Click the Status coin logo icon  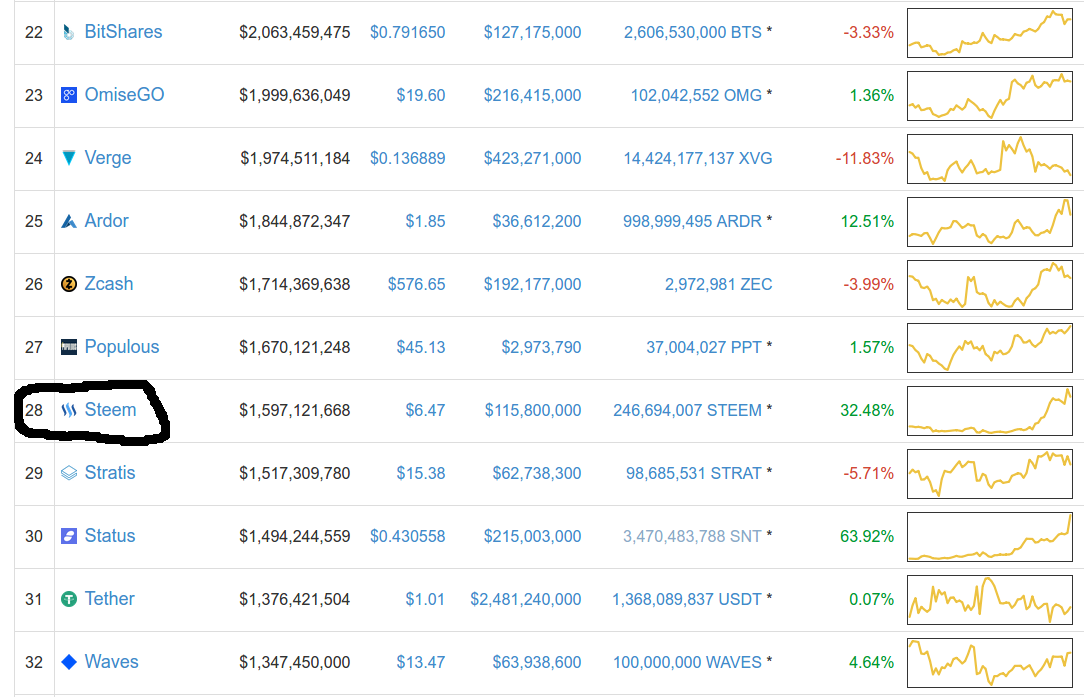pyautogui.click(x=69, y=536)
